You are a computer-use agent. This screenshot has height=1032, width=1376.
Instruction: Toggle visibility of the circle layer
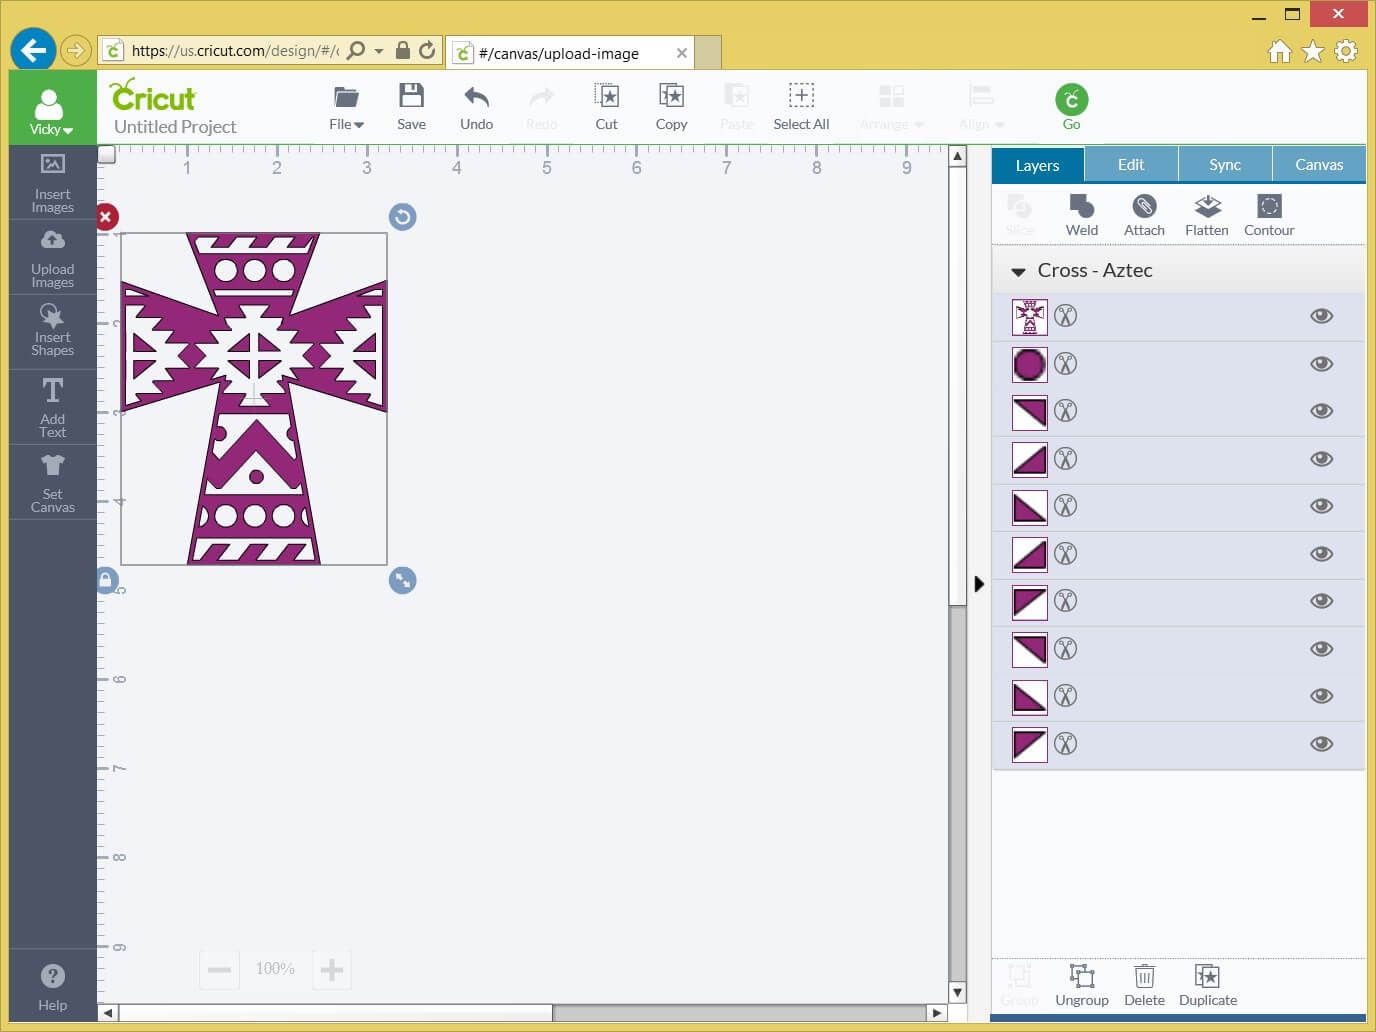click(1321, 364)
